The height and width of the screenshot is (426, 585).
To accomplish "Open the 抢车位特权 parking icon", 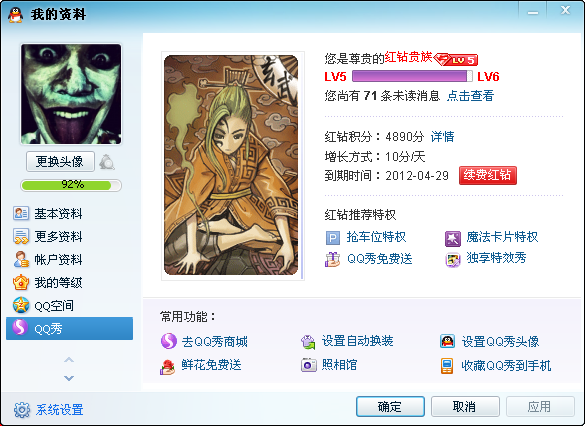I will (333, 238).
